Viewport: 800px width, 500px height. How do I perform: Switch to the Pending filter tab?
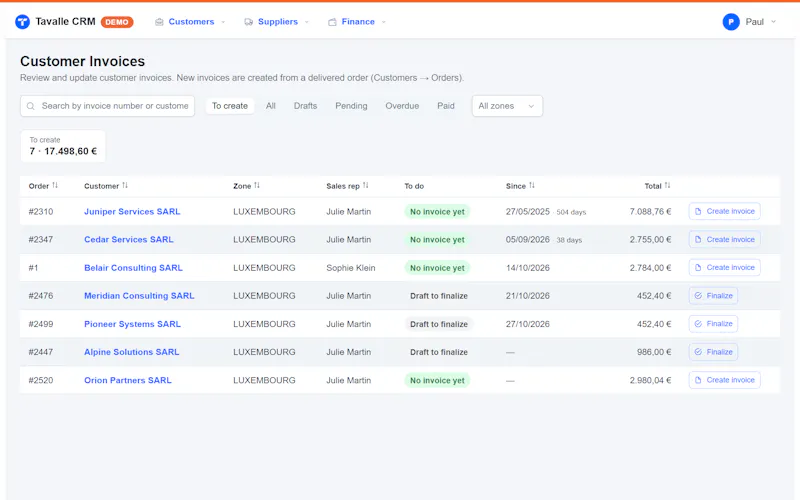point(351,106)
